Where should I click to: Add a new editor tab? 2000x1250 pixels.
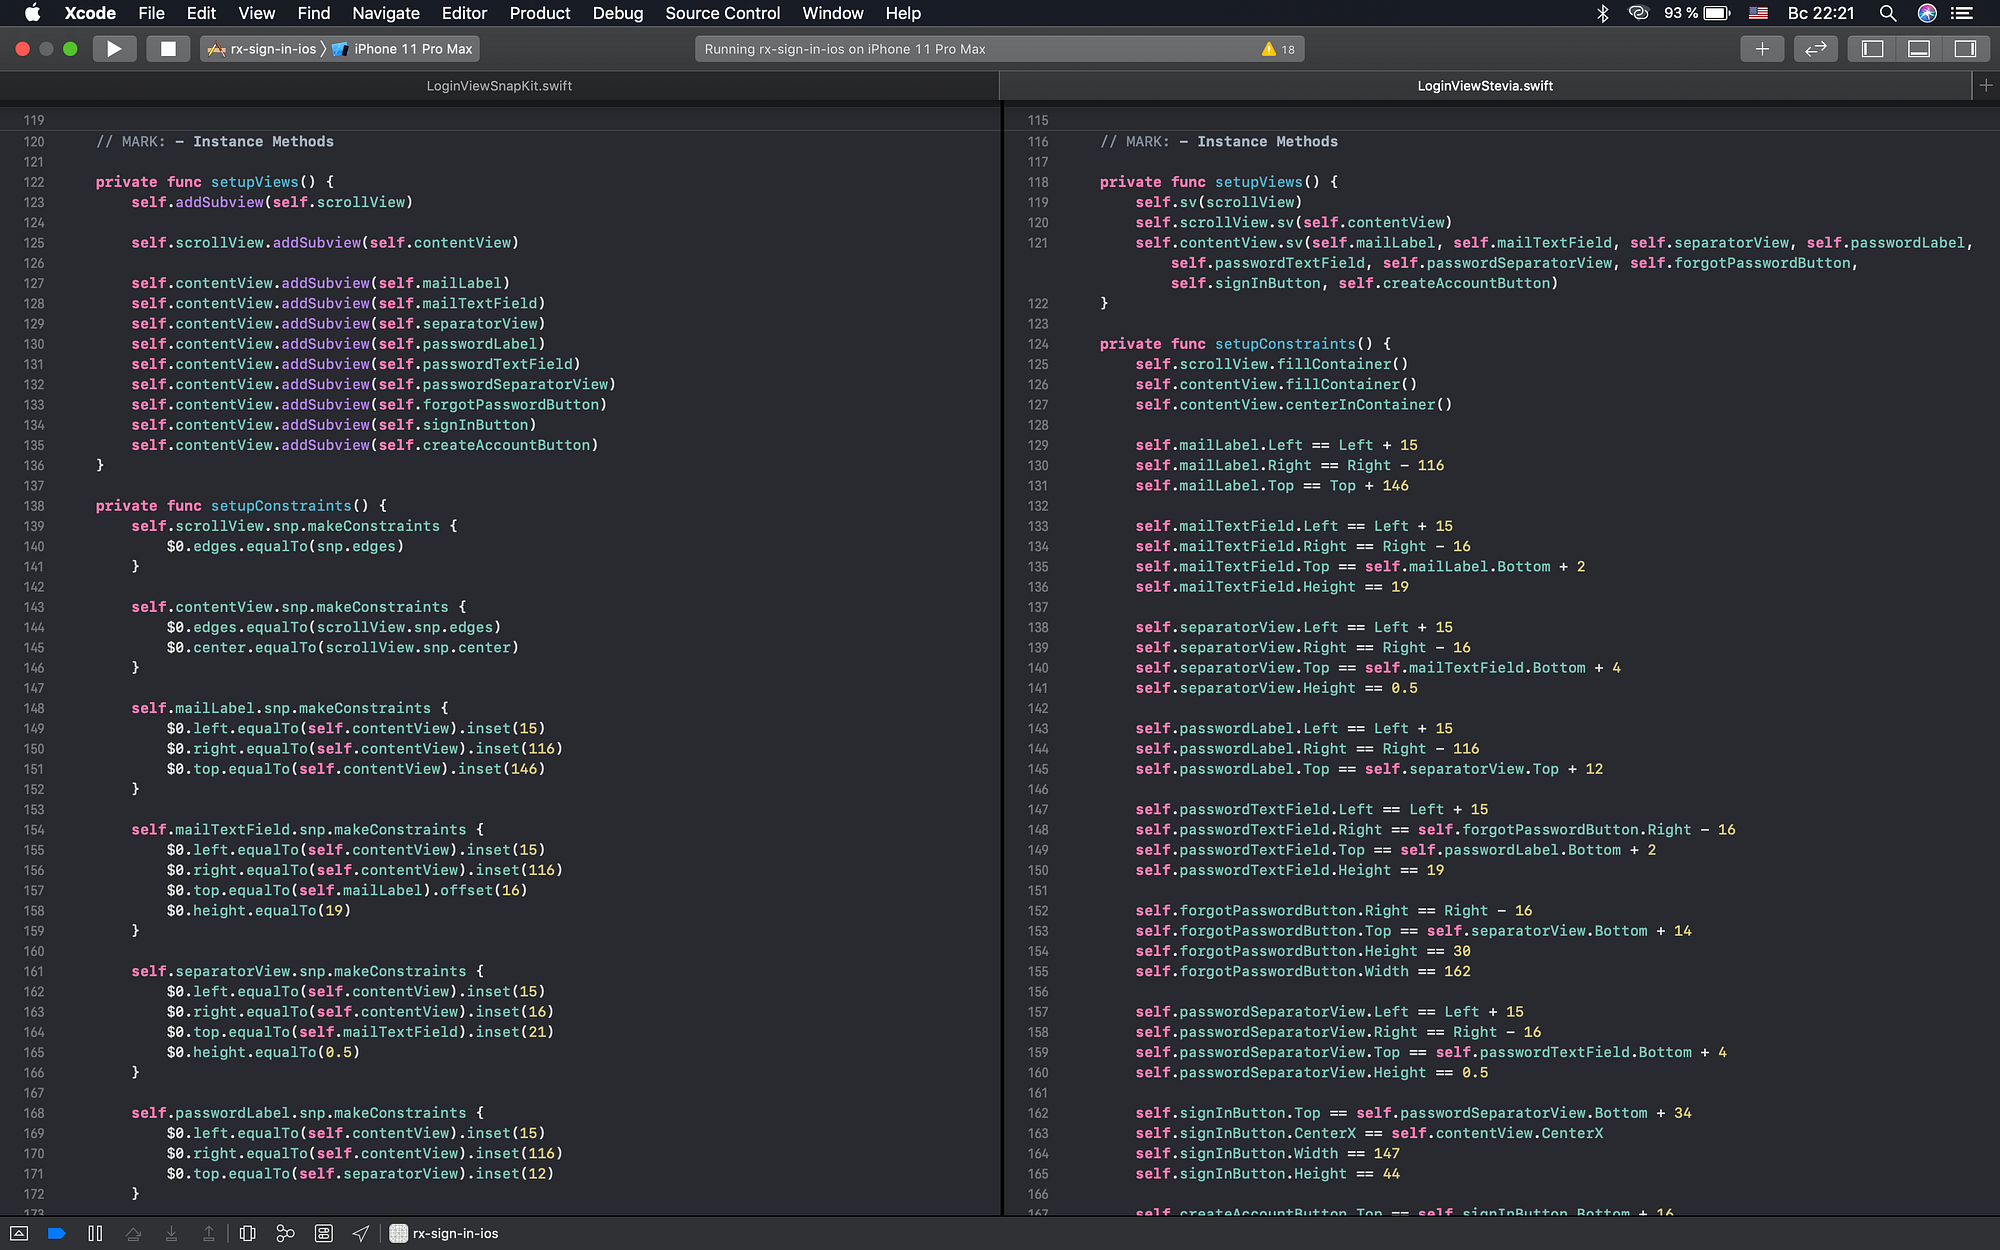(1986, 86)
